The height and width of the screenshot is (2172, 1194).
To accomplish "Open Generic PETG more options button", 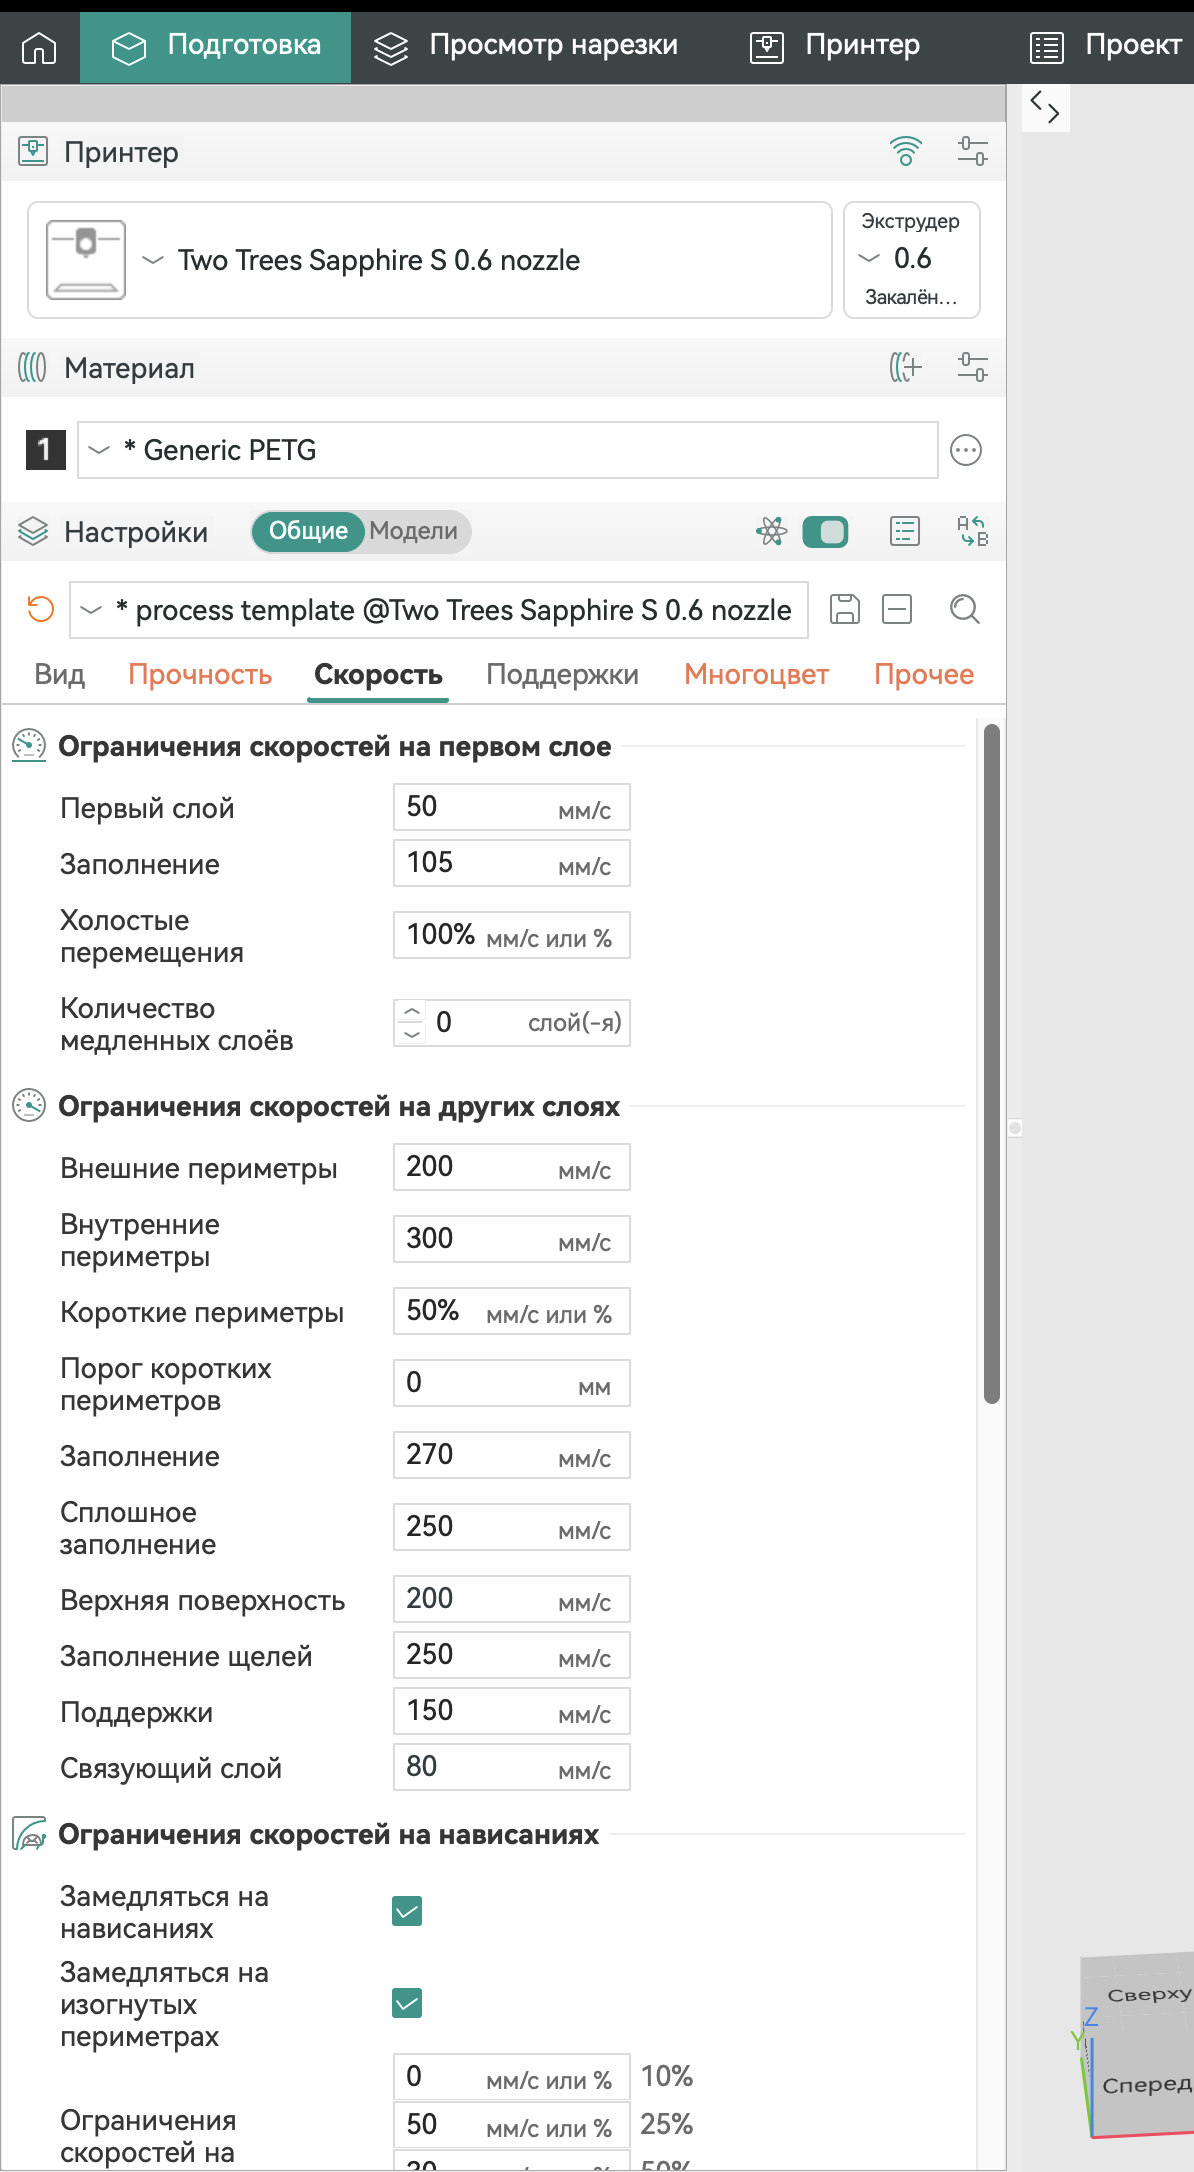I will click(x=965, y=450).
